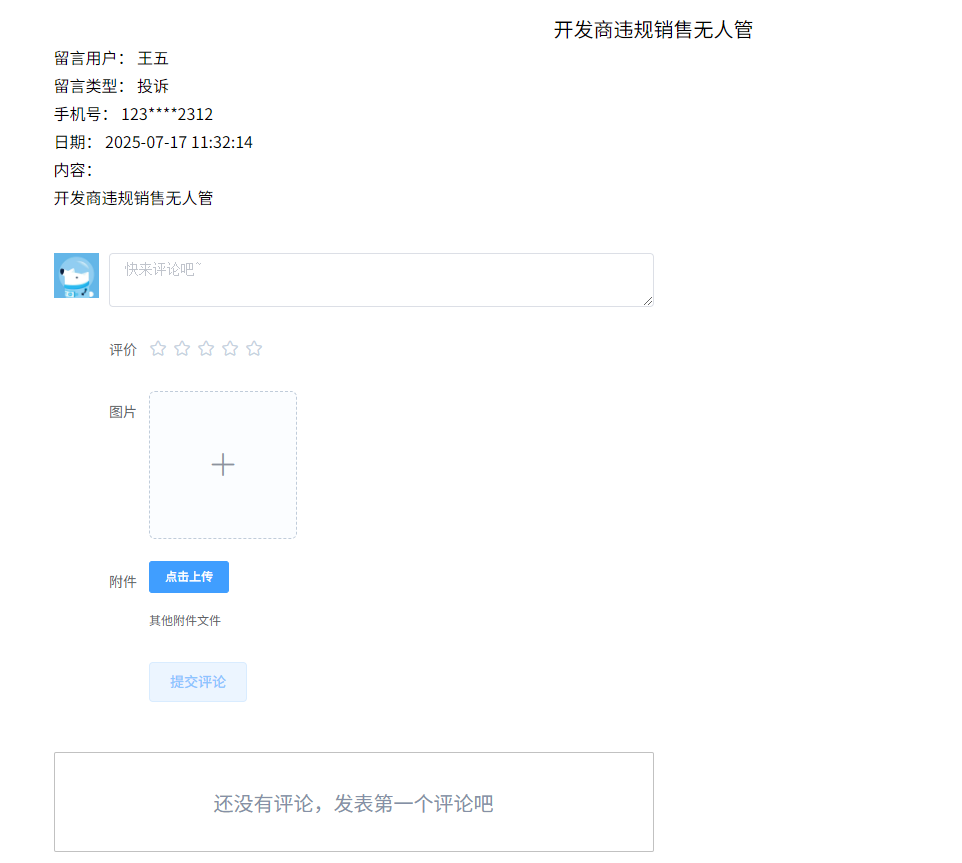Choose the fourth star rating
962x863 pixels.
[230, 349]
